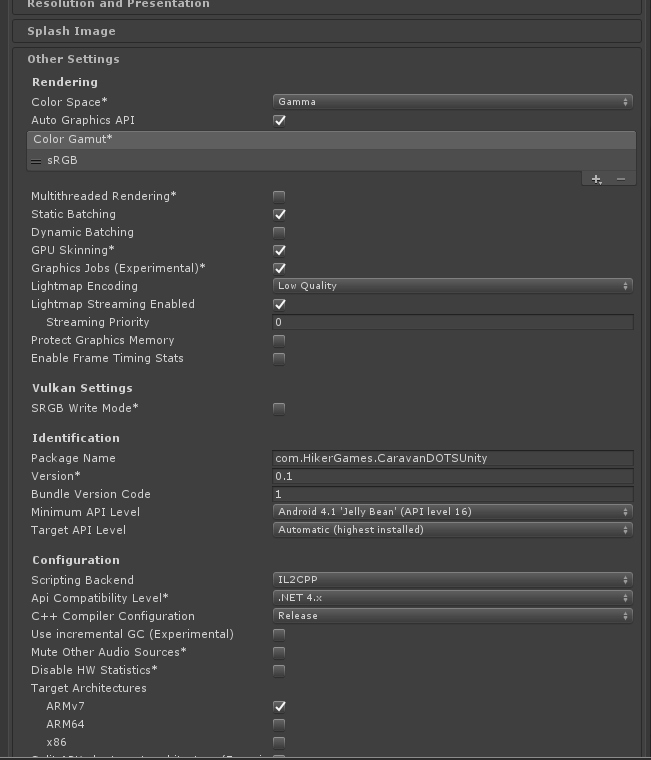The height and width of the screenshot is (760, 651).
Task: Uncheck GPU Skinning
Action: point(280,250)
